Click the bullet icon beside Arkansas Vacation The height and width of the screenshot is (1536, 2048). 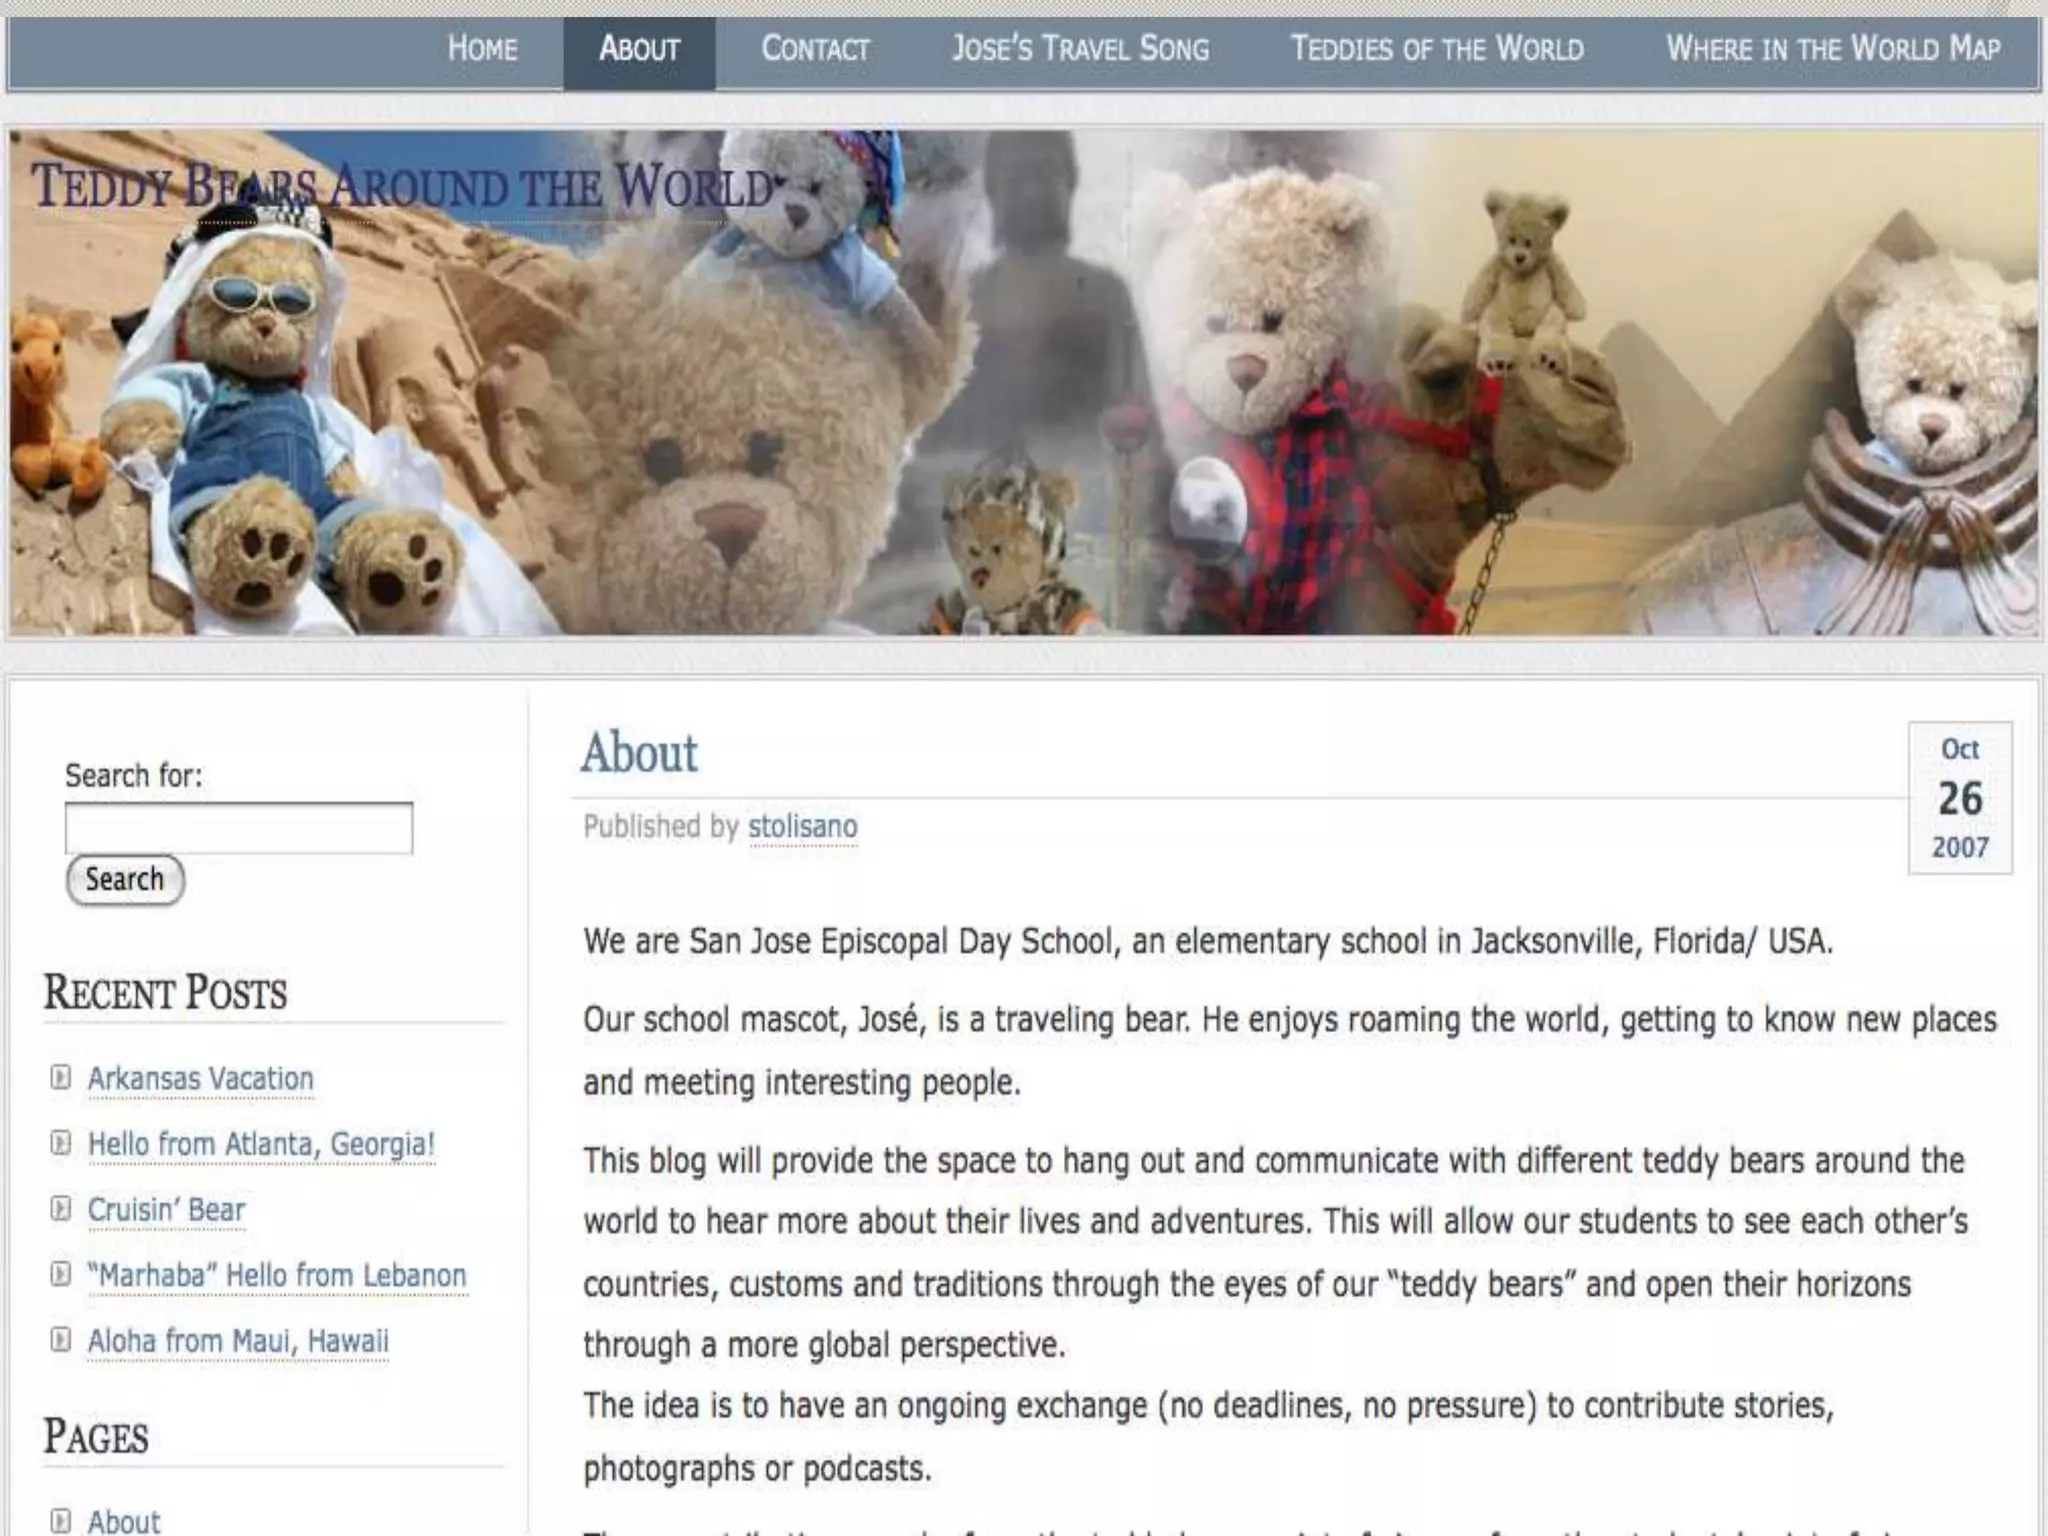61,1077
